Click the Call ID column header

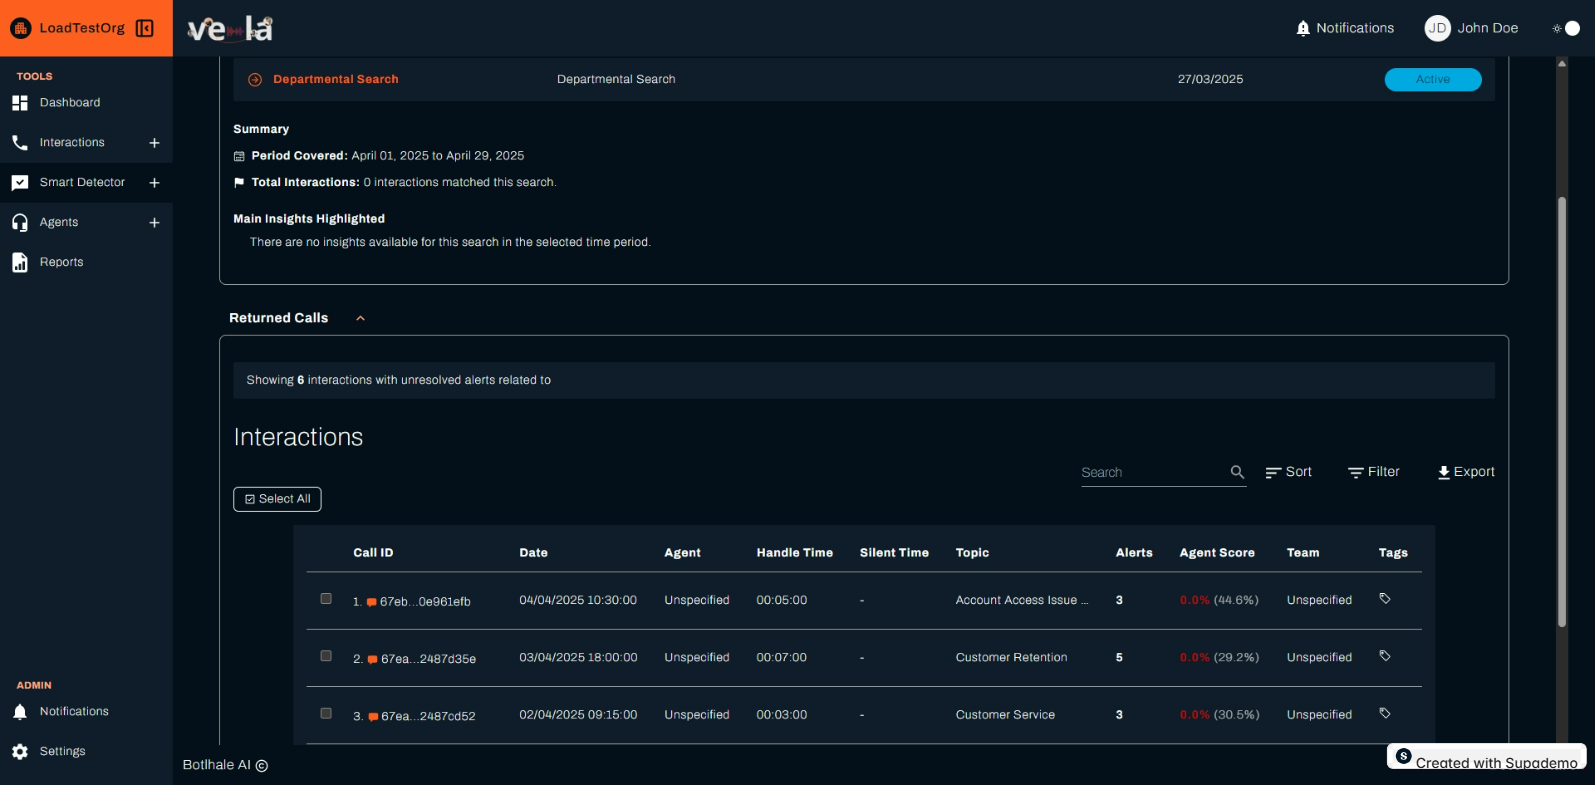[373, 553]
